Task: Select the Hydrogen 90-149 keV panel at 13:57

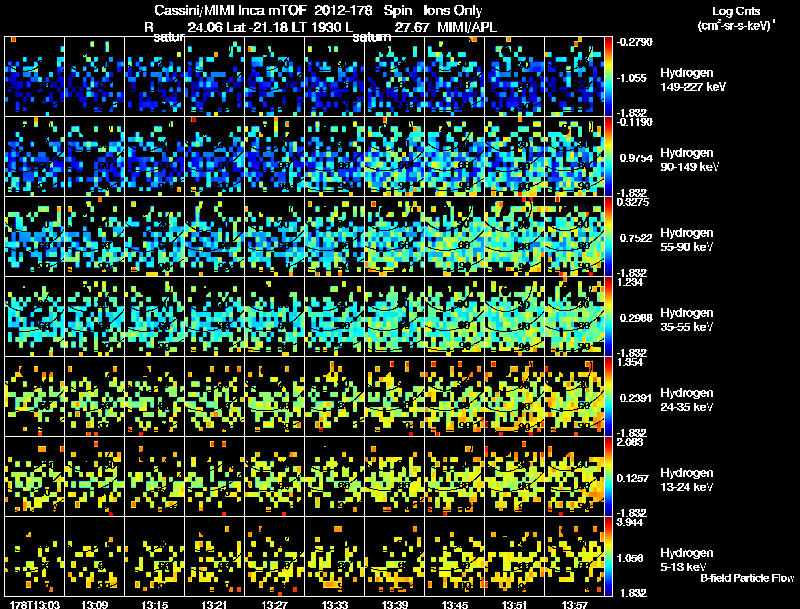Action: click(x=574, y=156)
